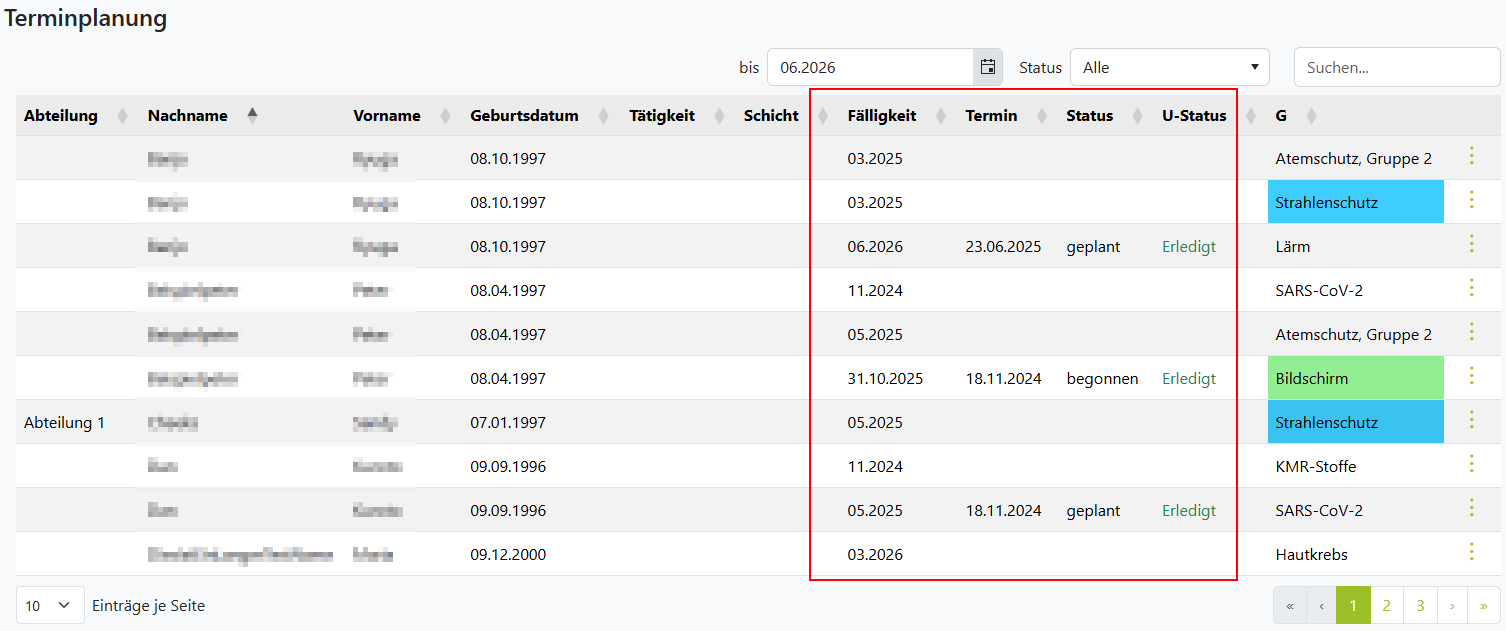This screenshot has height=631, width=1506.
Task: Click the 'Abteilung 1' cell
Action: (64, 423)
